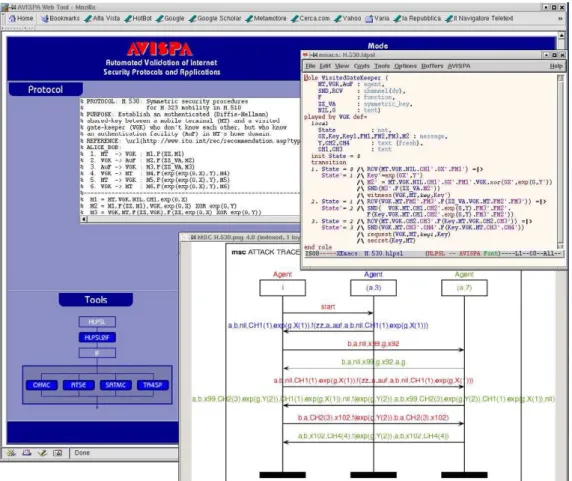This screenshot has width=572, height=481.
Task: Open the la Repubblica bookmark
Action: 417,18
